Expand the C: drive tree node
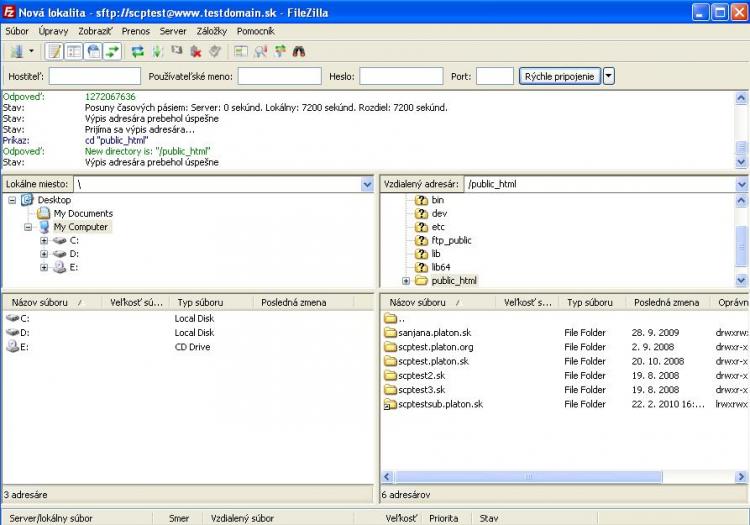 pos(44,241)
